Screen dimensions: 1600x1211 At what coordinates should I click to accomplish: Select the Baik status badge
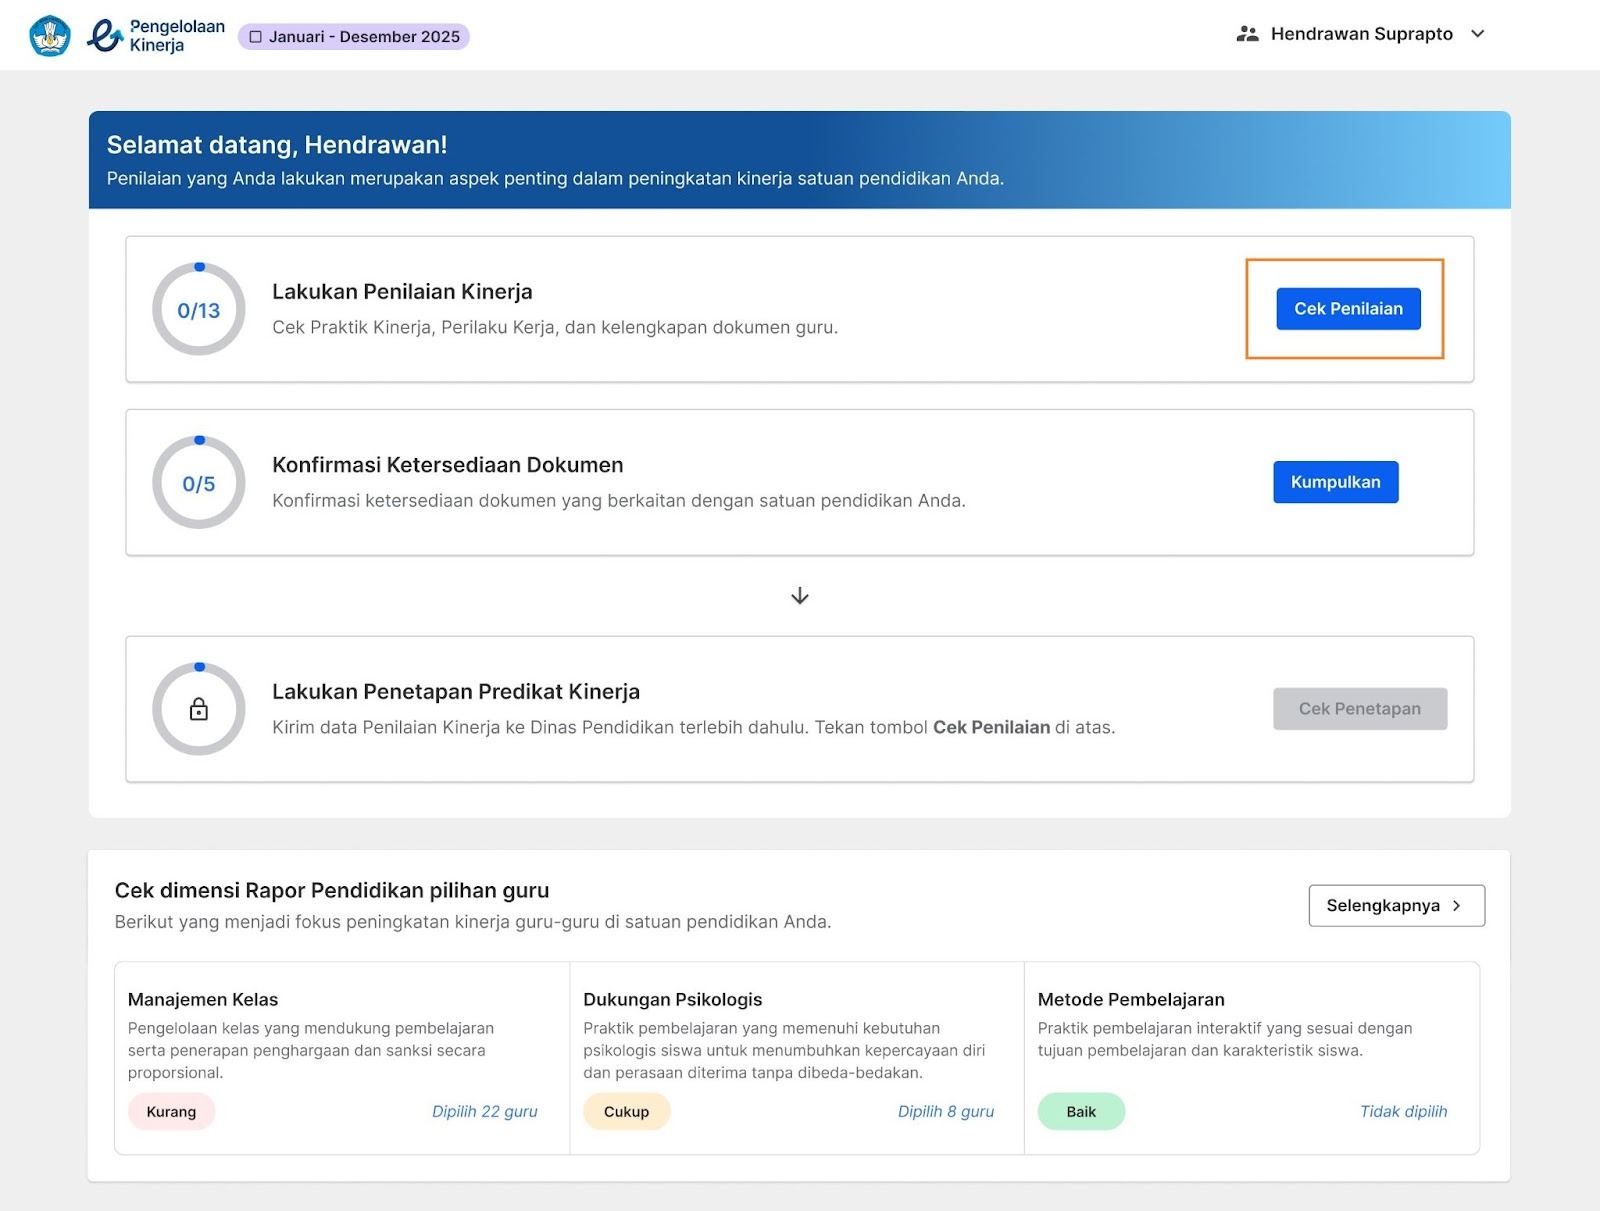click(x=1081, y=1111)
